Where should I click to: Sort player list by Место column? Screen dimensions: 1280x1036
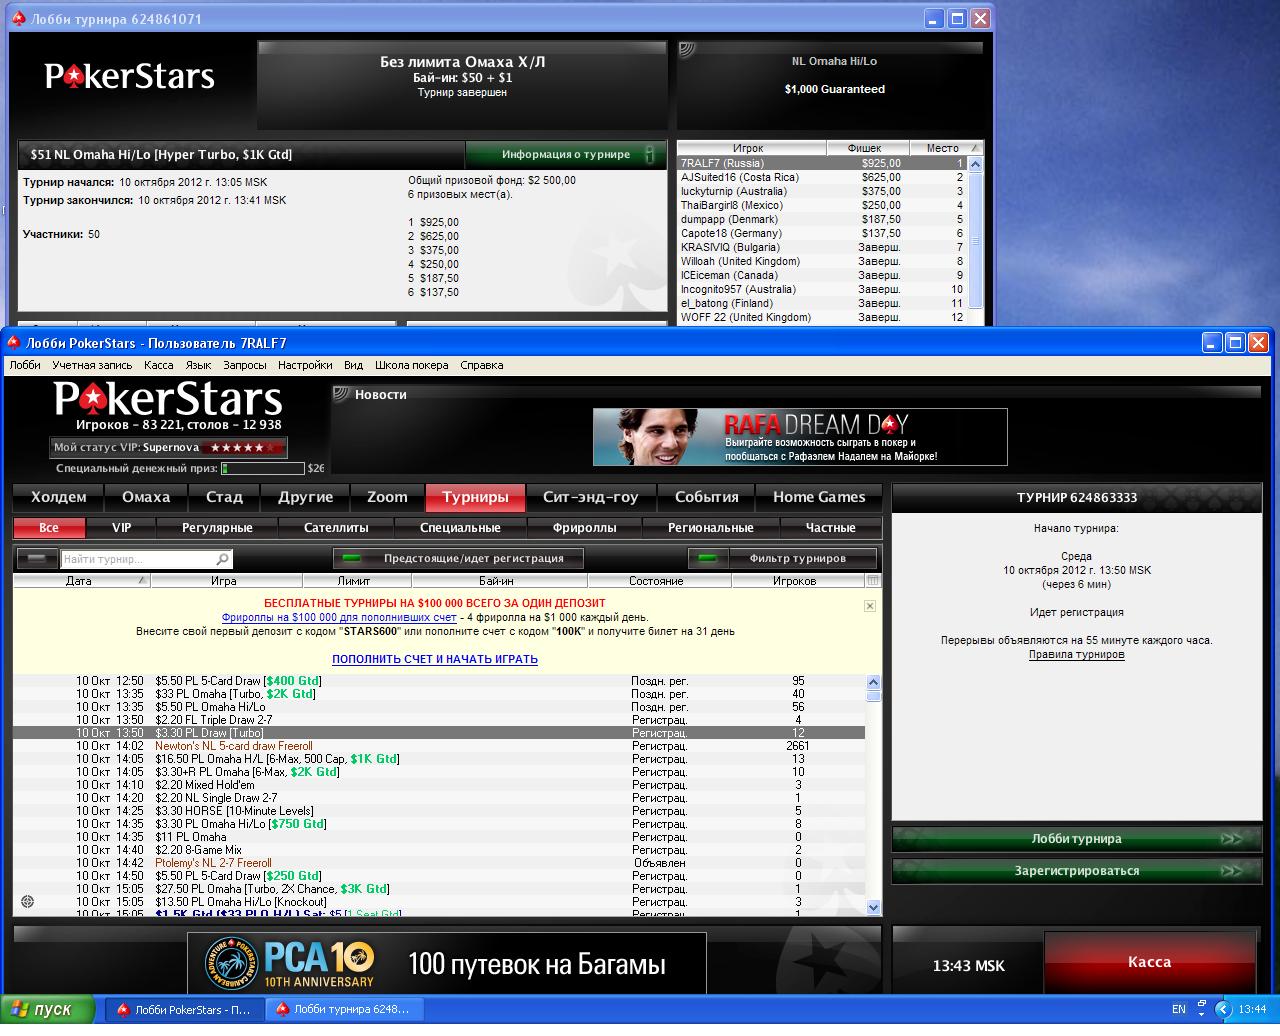coord(941,148)
